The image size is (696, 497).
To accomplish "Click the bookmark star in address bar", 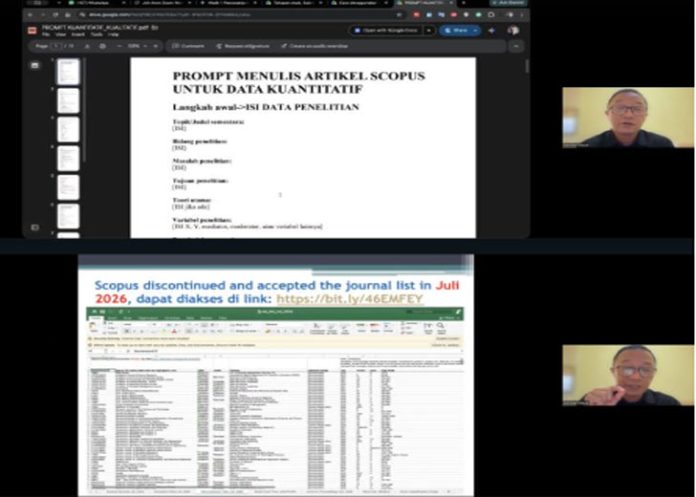I will (x=399, y=14).
